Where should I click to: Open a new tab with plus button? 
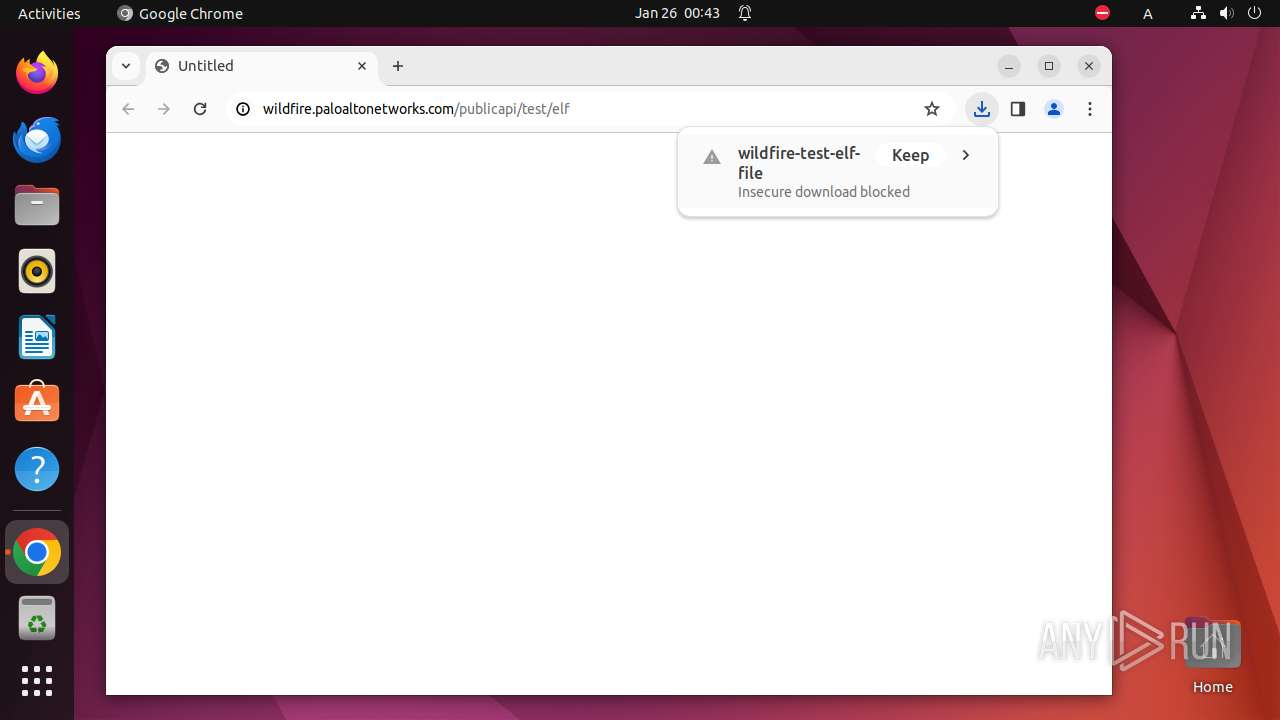(398, 66)
